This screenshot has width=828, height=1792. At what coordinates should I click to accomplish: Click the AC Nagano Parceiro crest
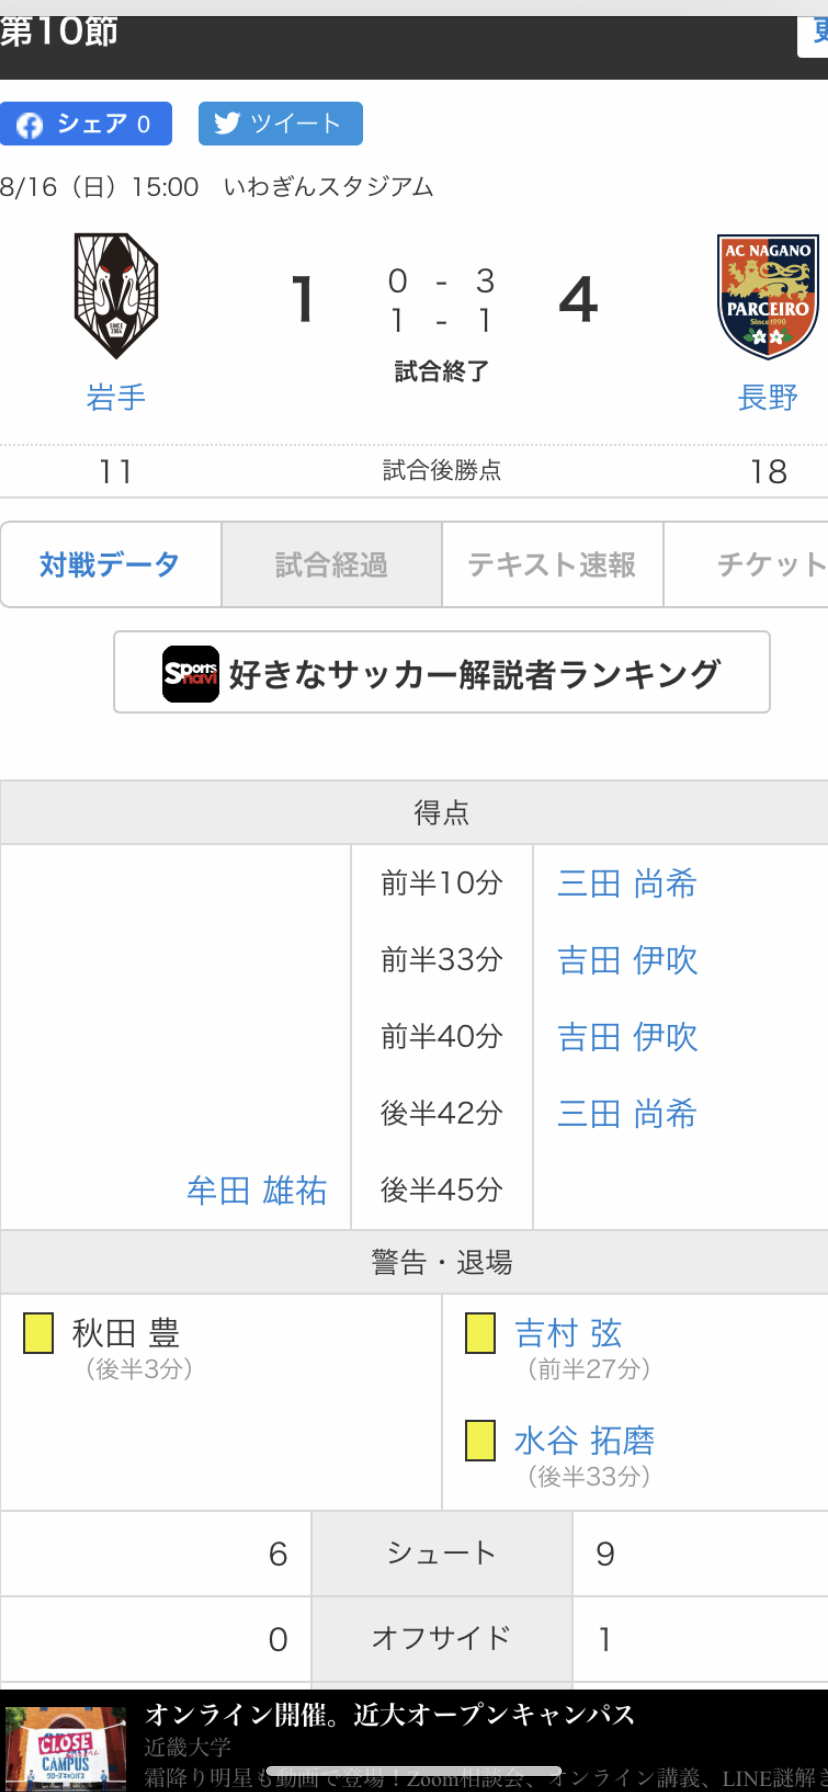[x=768, y=296]
